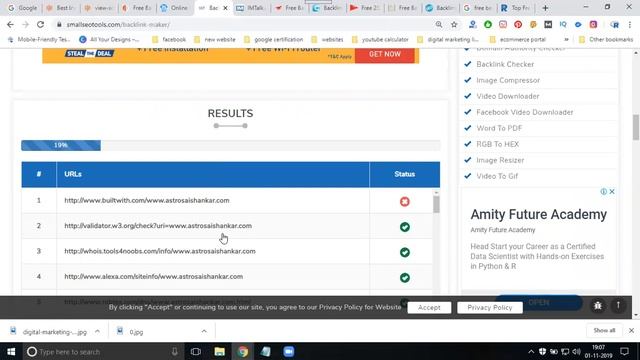The width and height of the screenshot is (640, 360).
Task: Open youtube calculator bookmark folder
Action: coord(380,40)
